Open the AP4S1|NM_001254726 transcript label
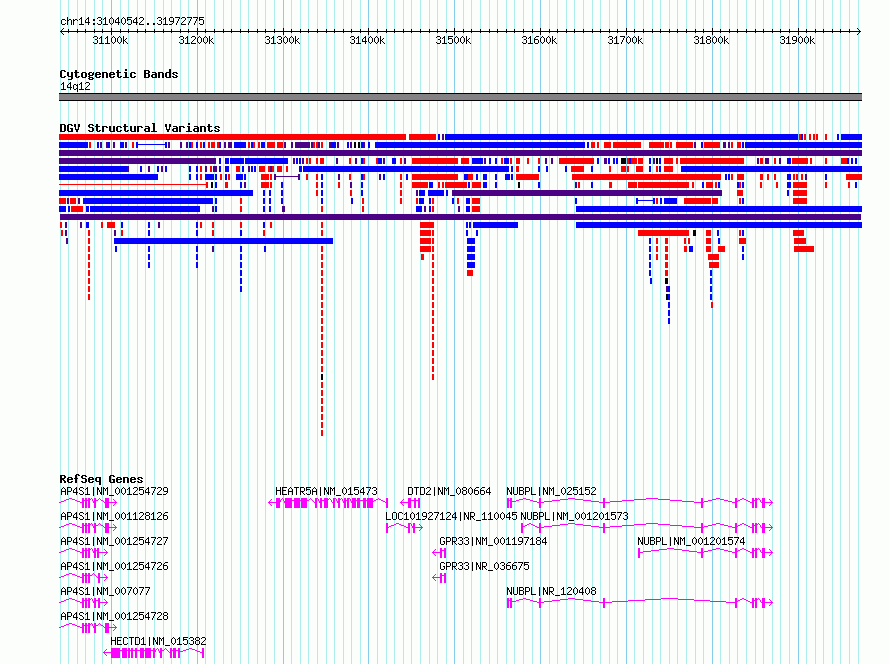890x664 pixels. [x=114, y=566]
